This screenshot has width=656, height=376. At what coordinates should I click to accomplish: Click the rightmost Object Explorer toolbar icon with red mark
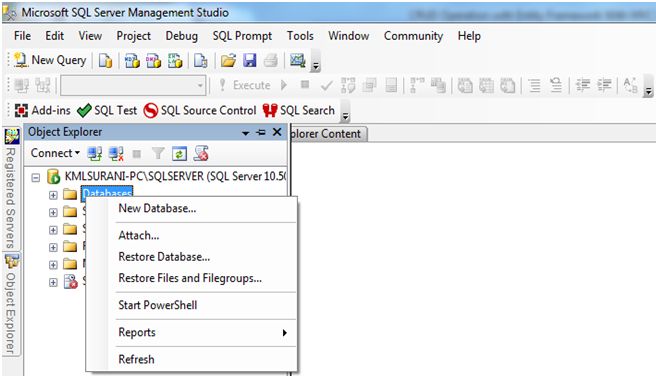click(x=201, y=154)
